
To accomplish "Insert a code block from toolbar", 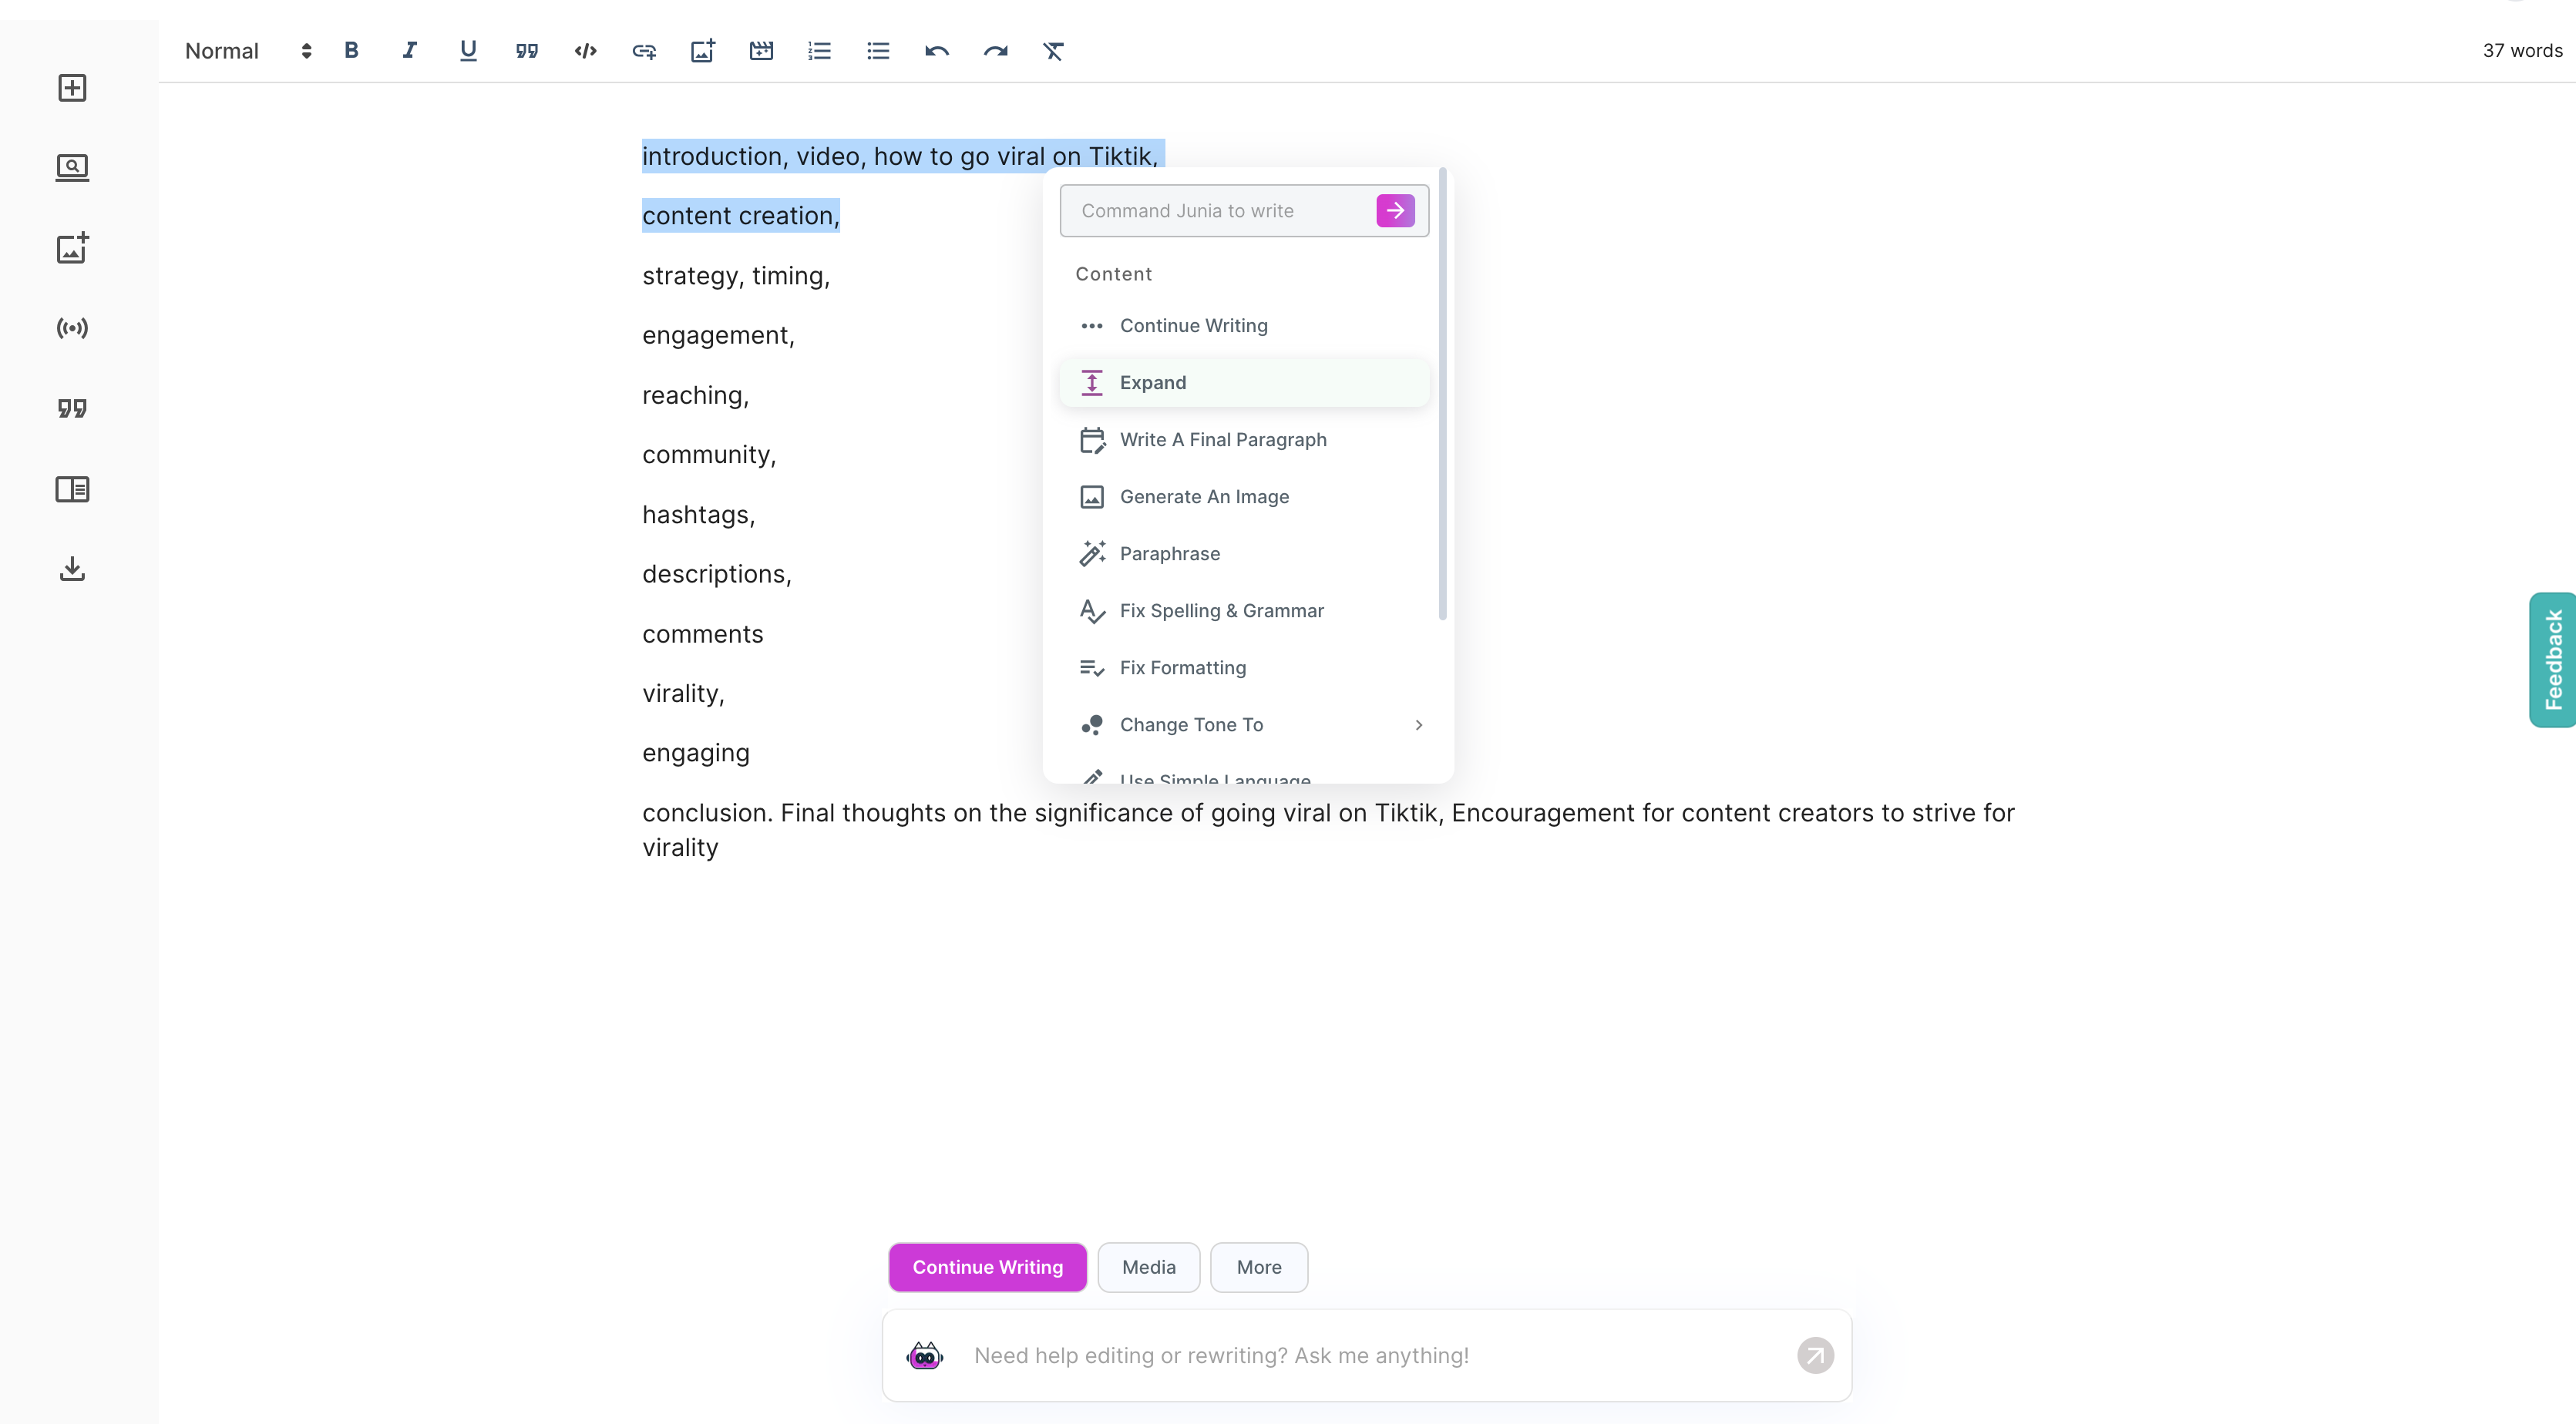I will 585,51.
